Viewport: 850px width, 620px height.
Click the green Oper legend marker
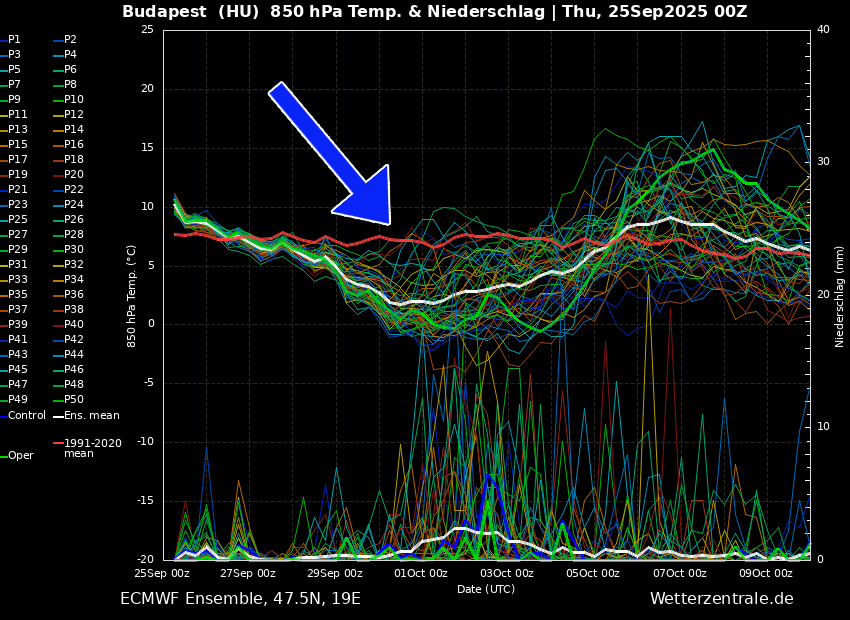coord(3,456)
